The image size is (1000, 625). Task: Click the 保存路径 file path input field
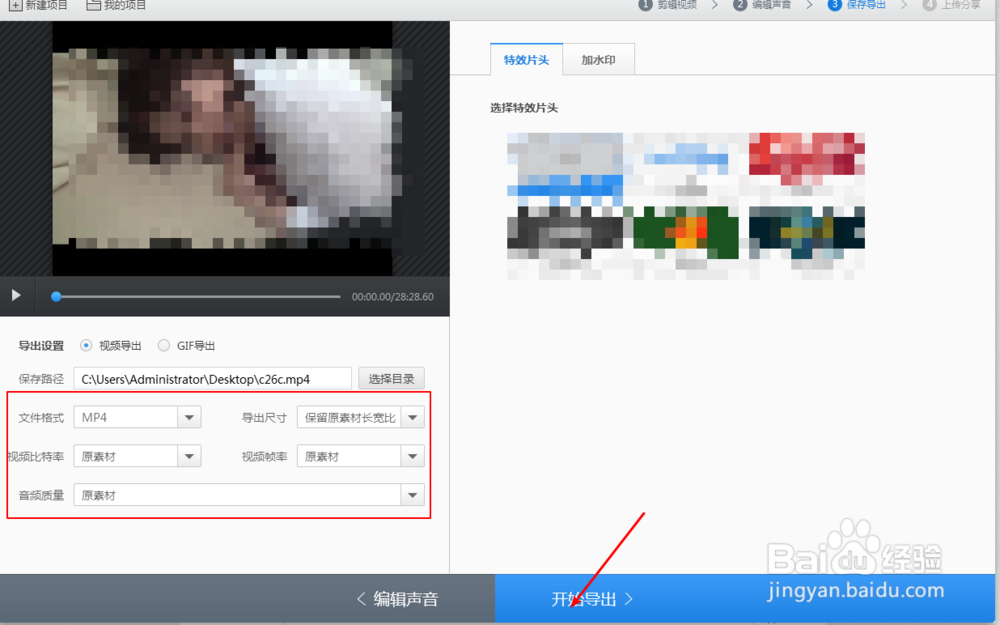pos(212,379)
